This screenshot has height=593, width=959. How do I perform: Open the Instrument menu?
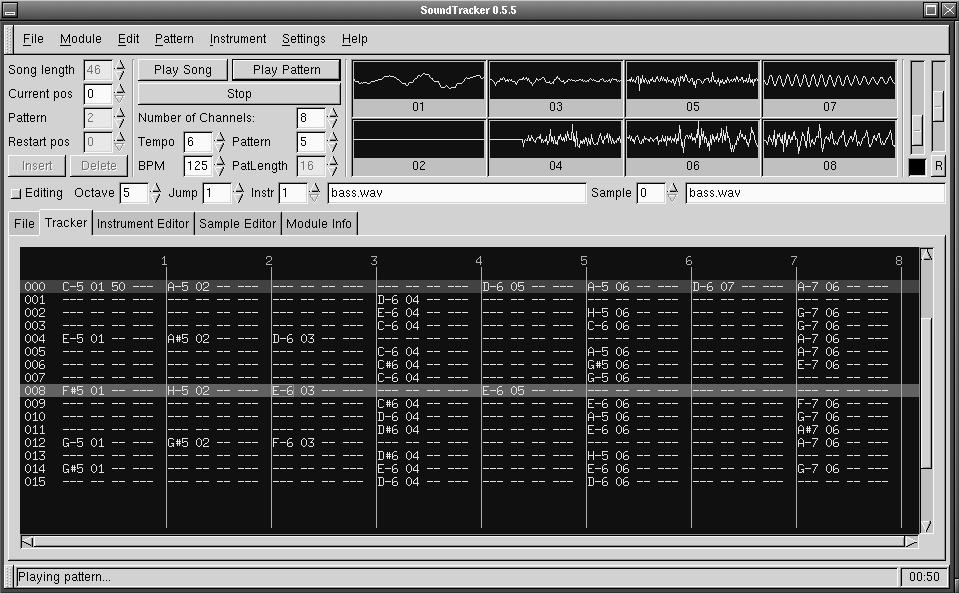click(237, 39)
